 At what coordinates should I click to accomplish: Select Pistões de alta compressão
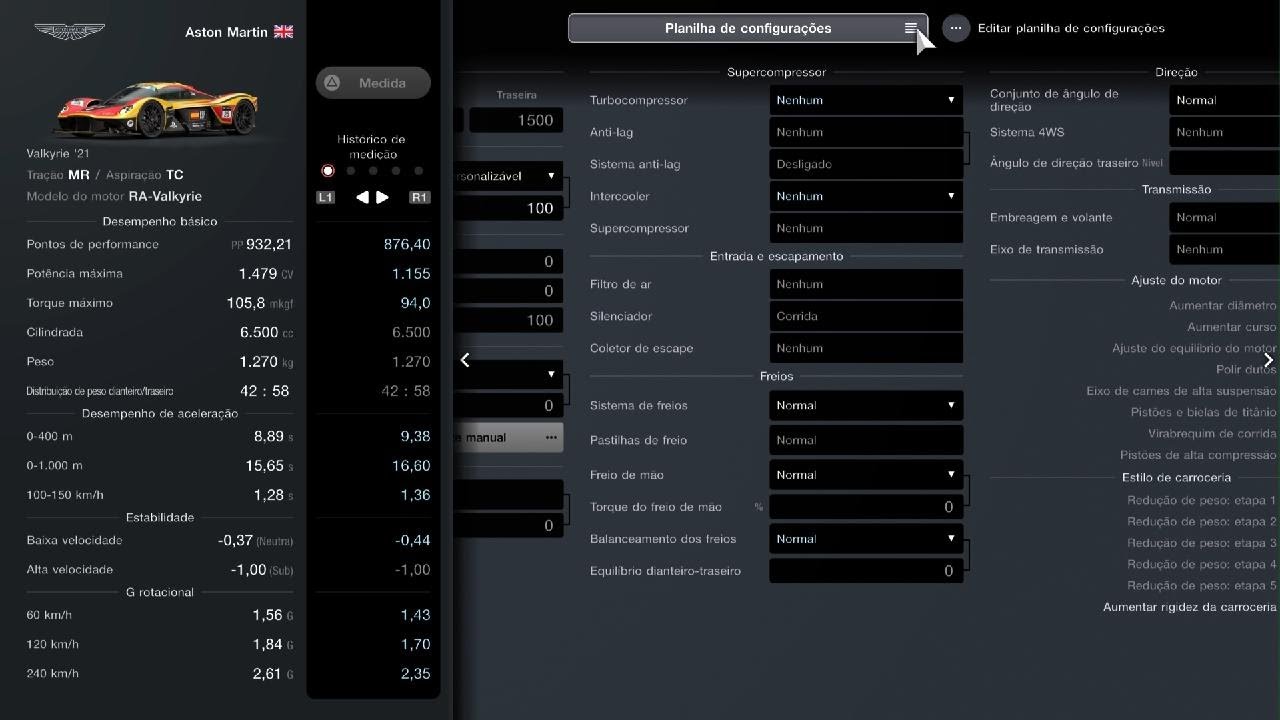tap(1198, 455)
